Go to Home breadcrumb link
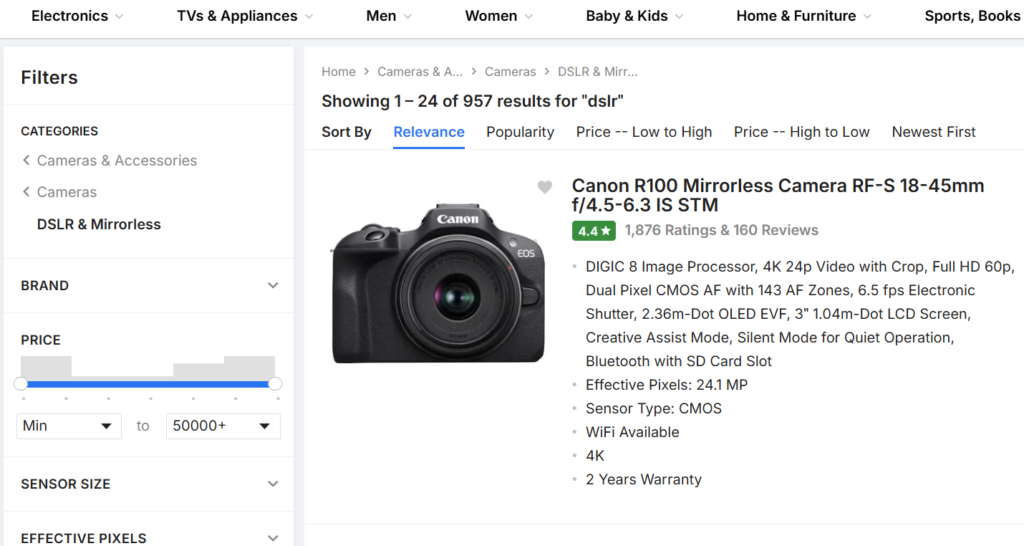Viewport: 1024px width, 546px height. click(339, 72)
